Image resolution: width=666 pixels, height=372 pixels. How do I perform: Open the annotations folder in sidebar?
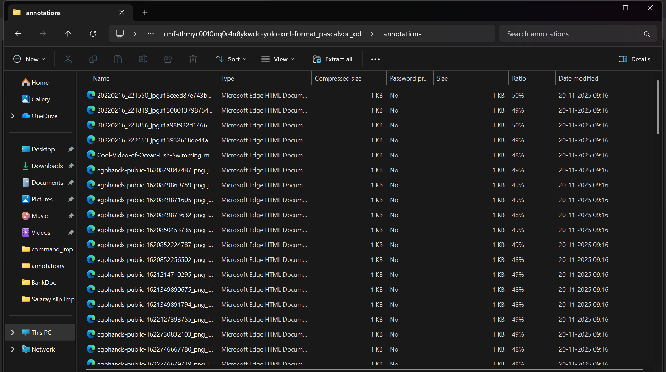click(43, 266)
